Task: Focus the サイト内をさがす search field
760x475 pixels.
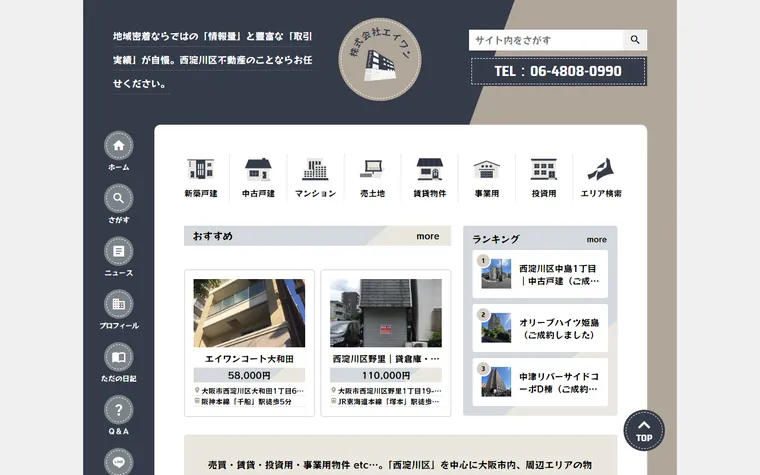Action: point(546,40)
